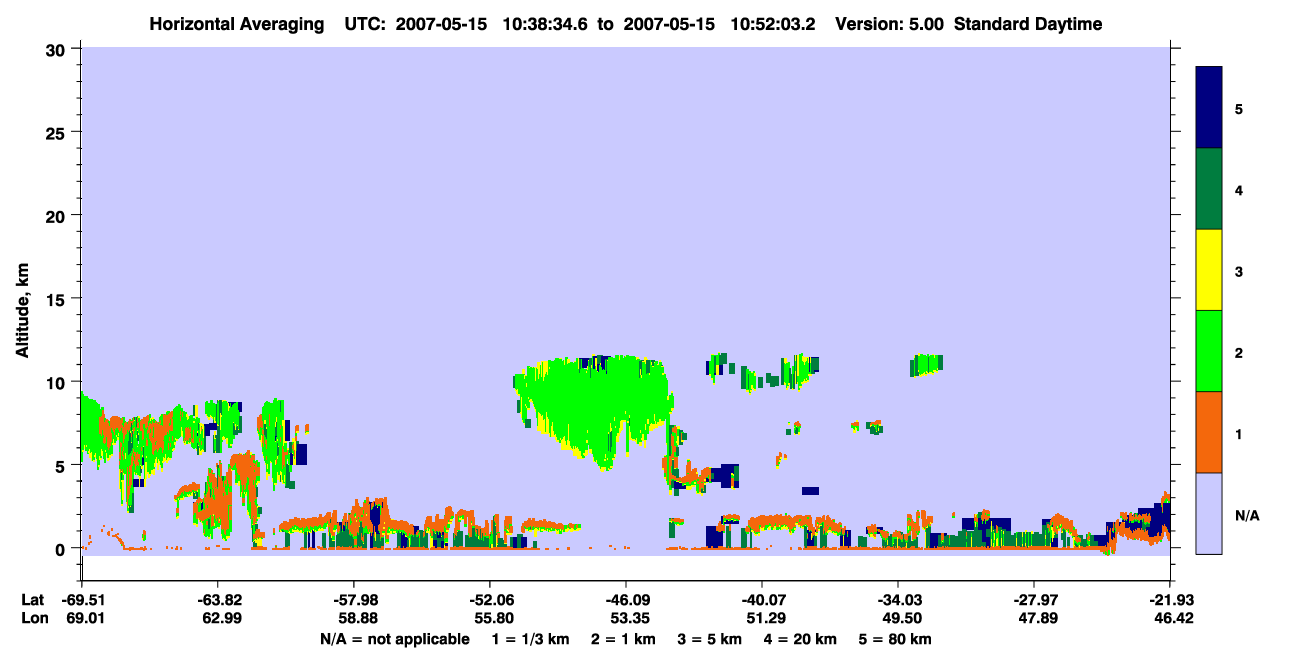1300x667 pixels.
Task: Click the 'Lon' row label
Action: [x=33, y=618]
